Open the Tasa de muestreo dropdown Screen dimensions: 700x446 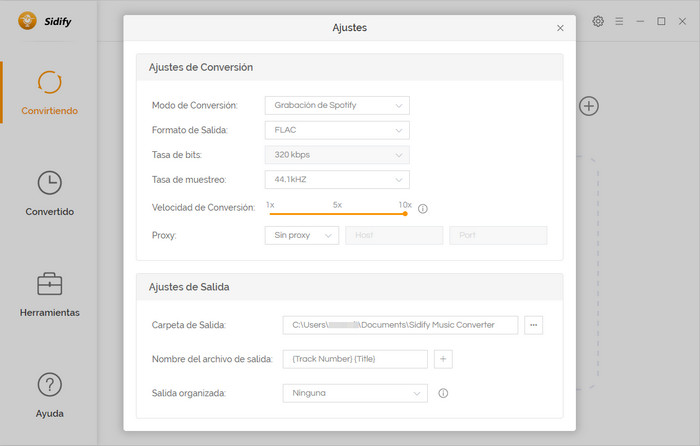coord(337,179)
